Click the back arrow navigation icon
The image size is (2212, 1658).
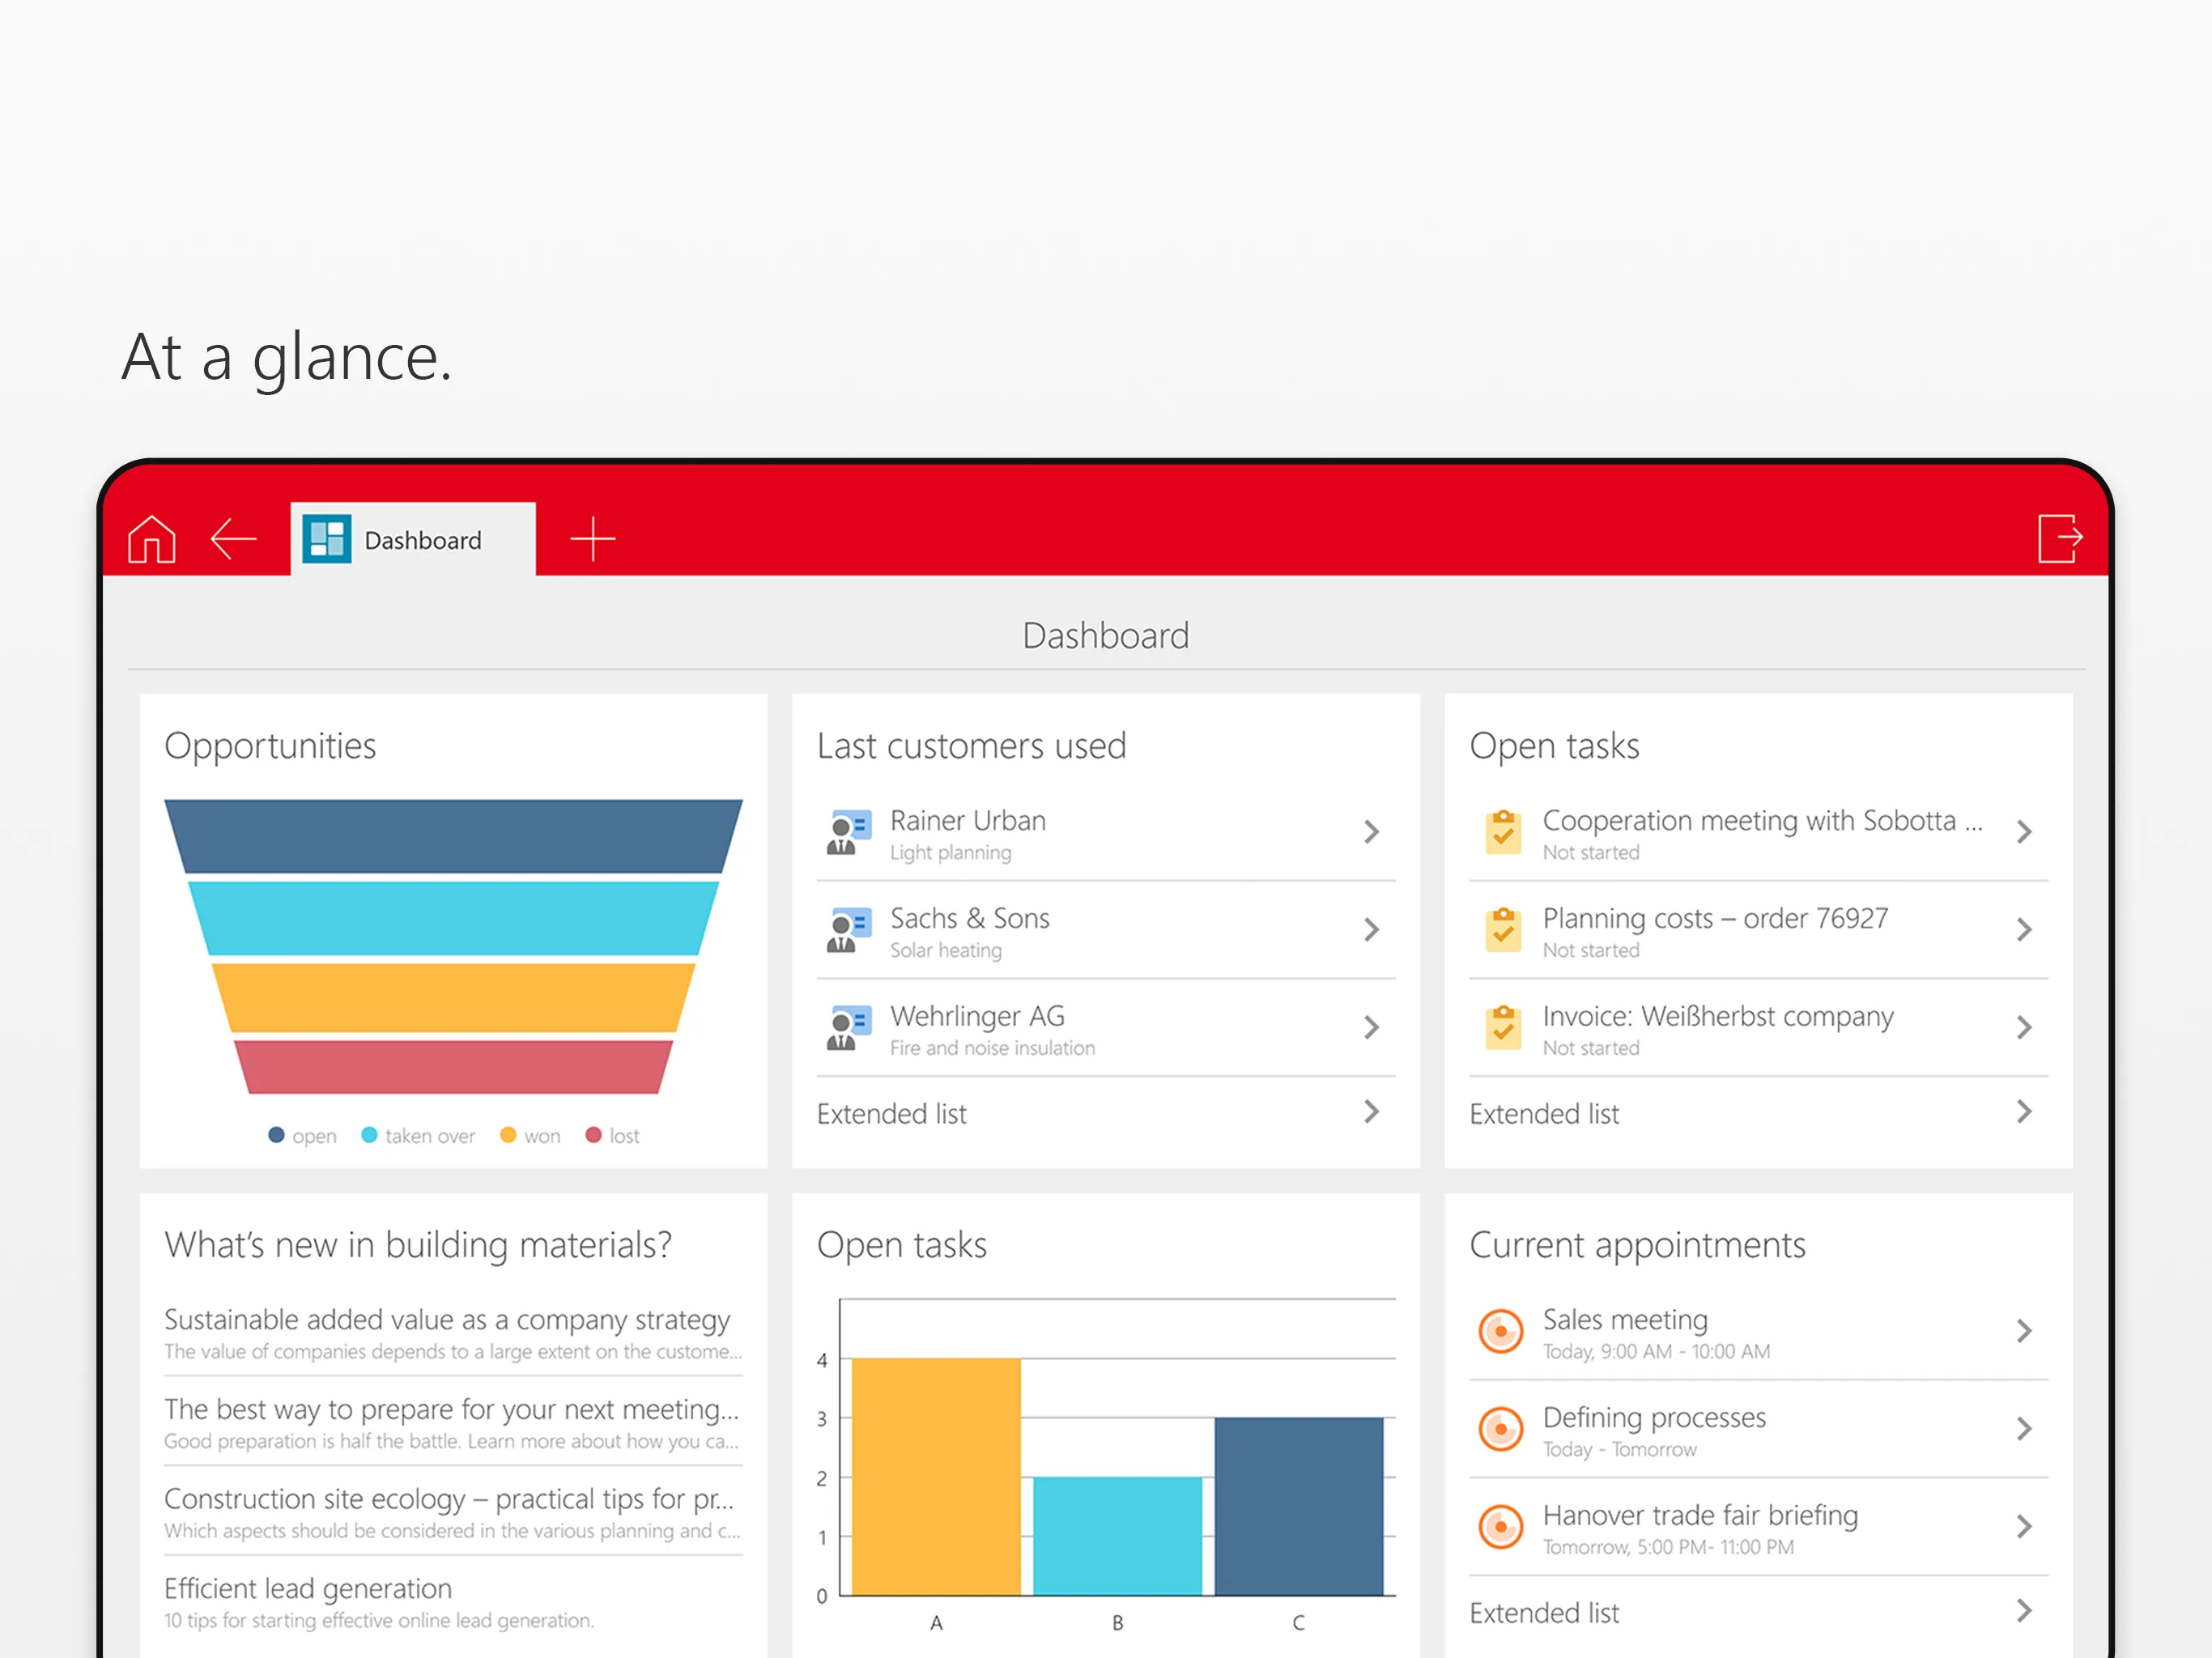point(233,537)
